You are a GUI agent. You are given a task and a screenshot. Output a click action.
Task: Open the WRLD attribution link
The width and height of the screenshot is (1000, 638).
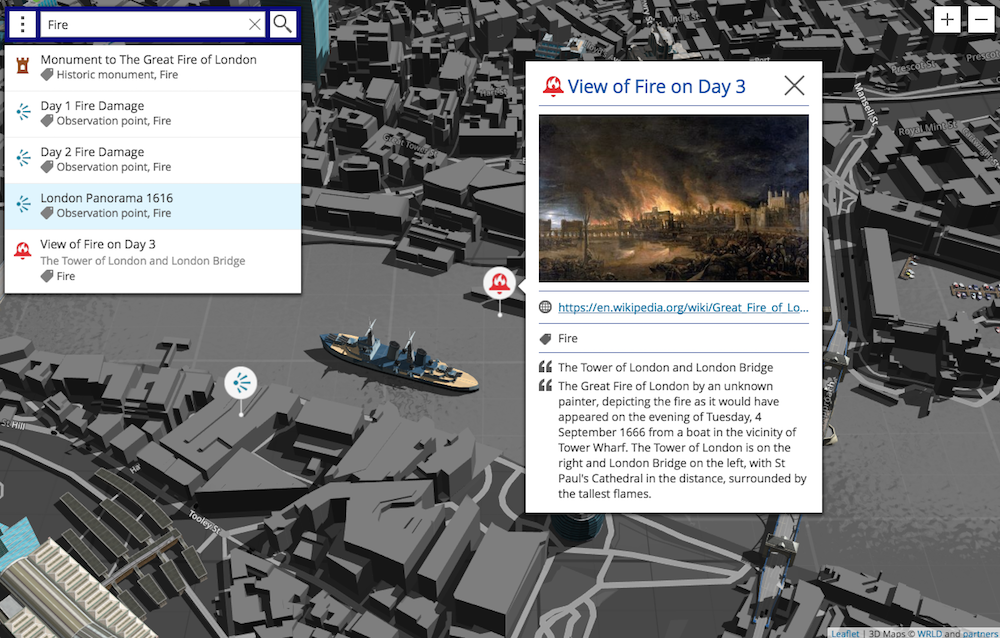[x=929, y=634]
